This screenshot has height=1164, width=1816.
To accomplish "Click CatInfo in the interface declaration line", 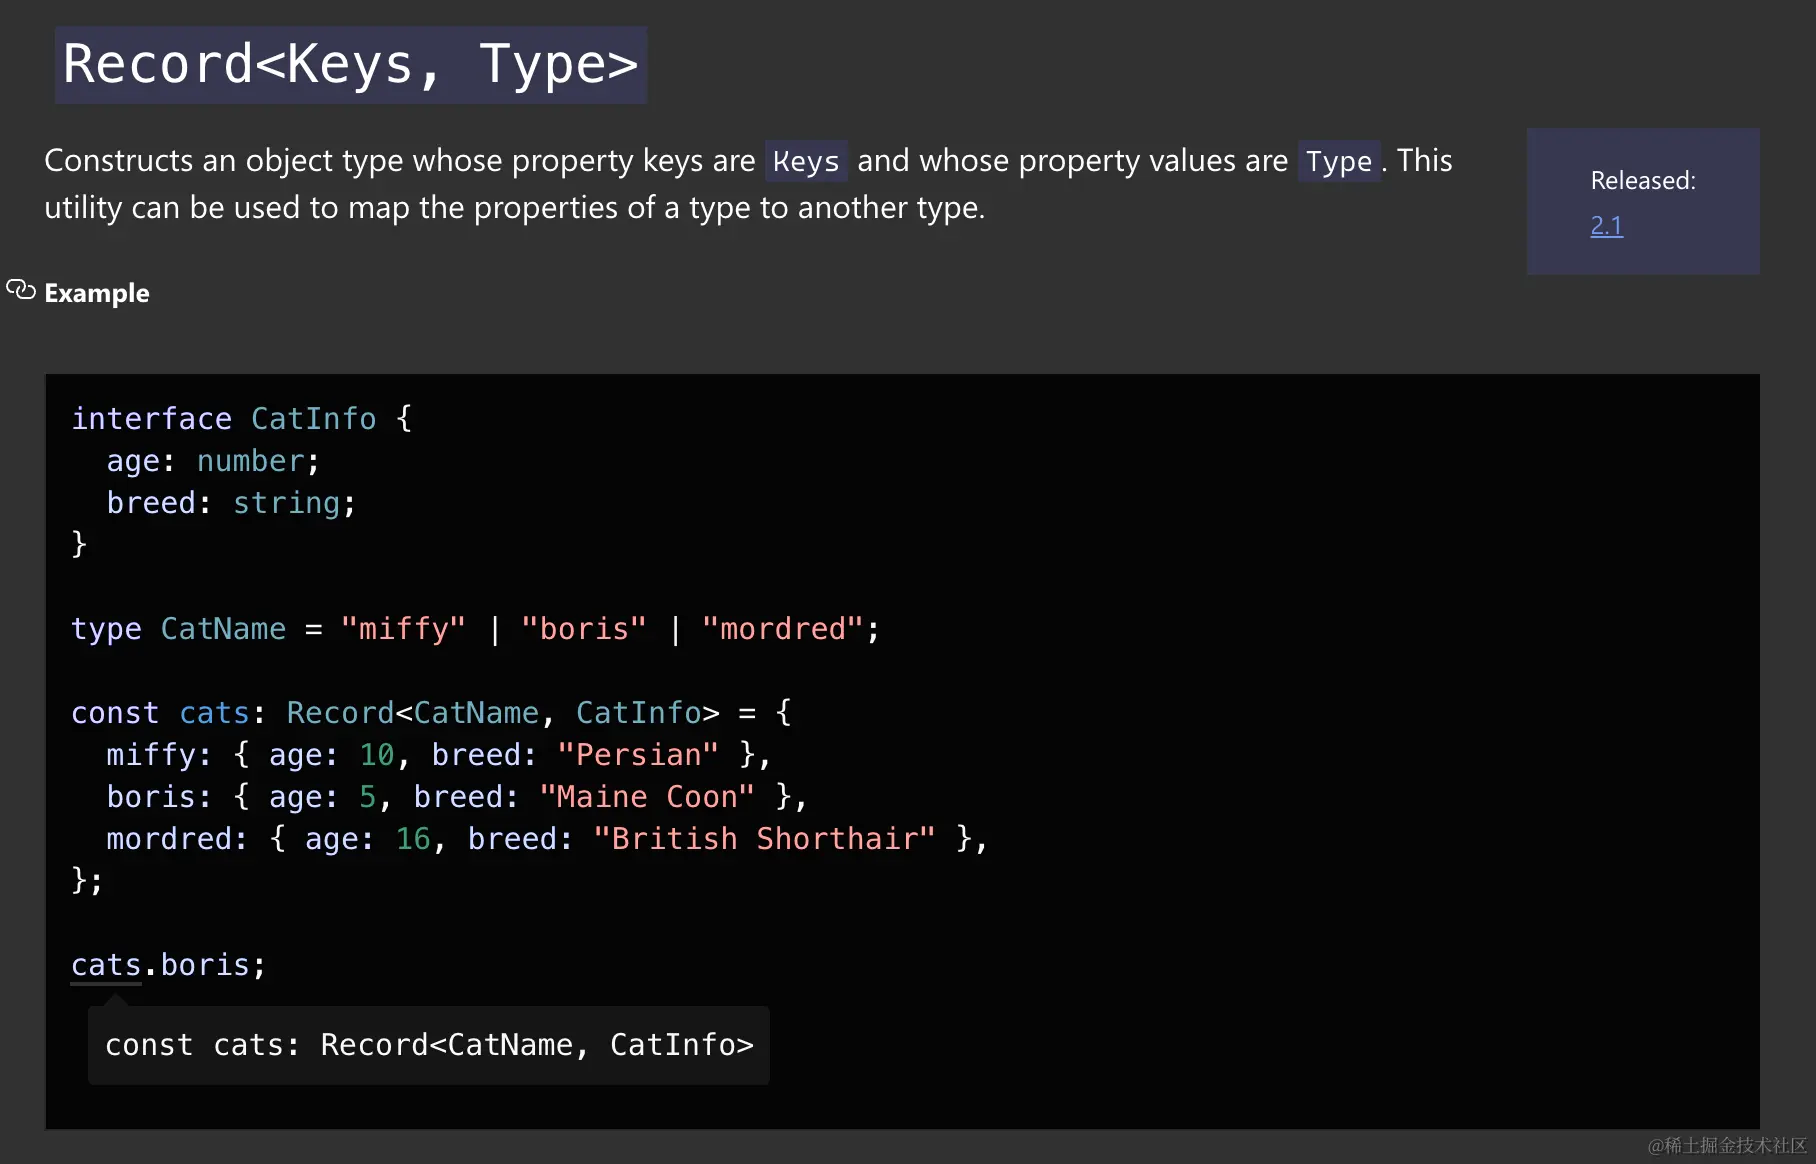I will pos(313,419).
